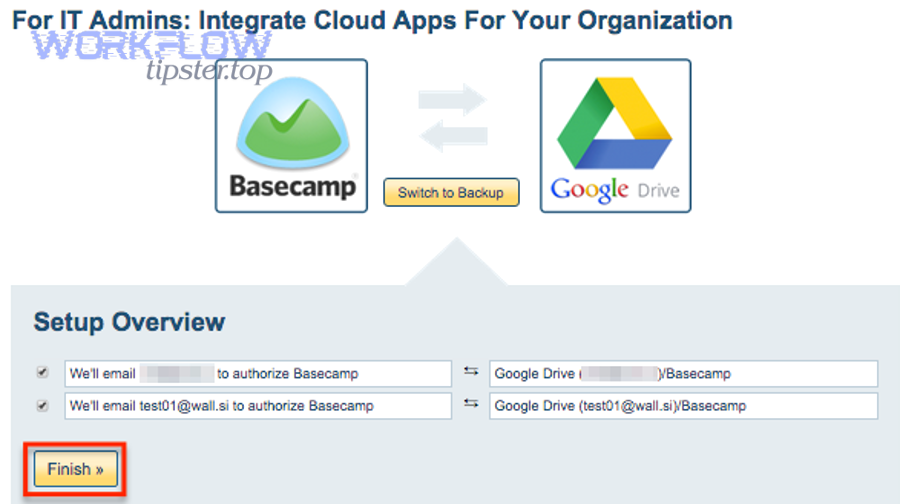Click the large two-way arrows between the app tiles
The height and width of the screenshot is (504, 900).
click(453, 118)
